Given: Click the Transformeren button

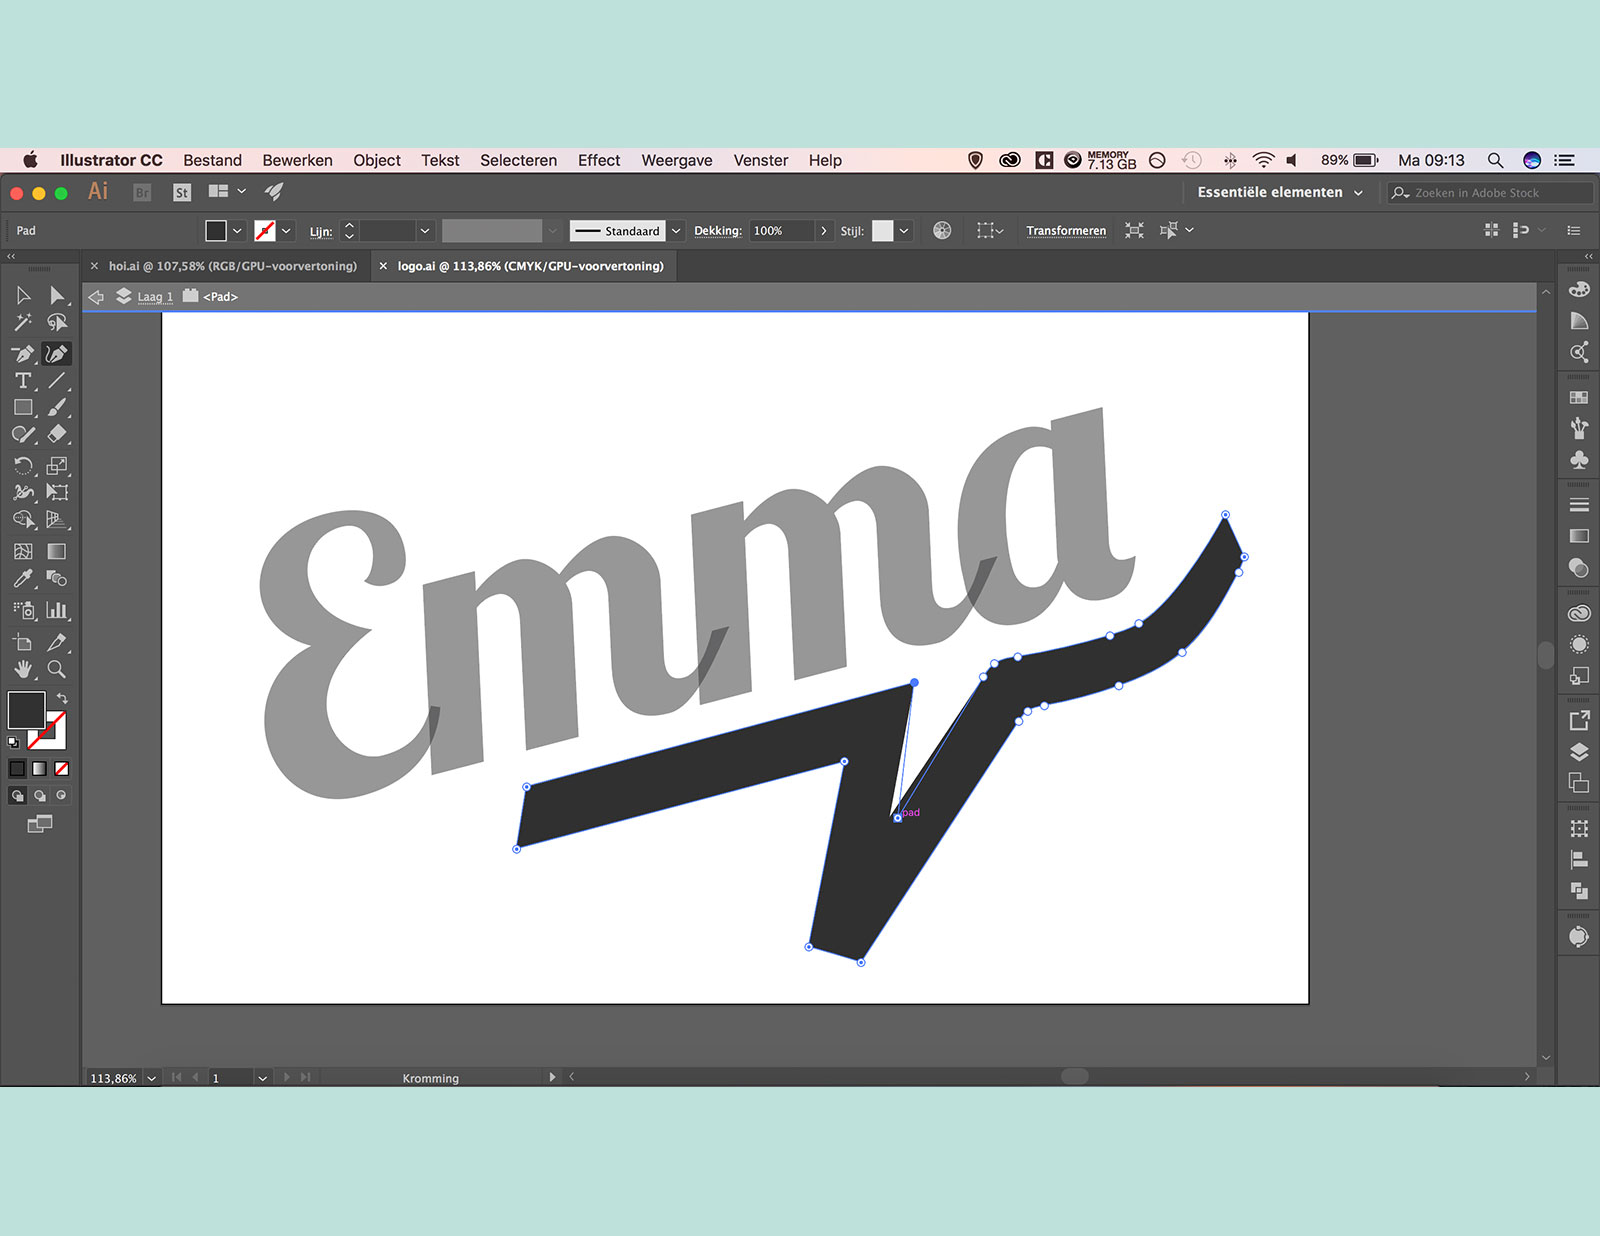Looking at the screenshot, I should pyautogui.click(x=1065, y=231).
